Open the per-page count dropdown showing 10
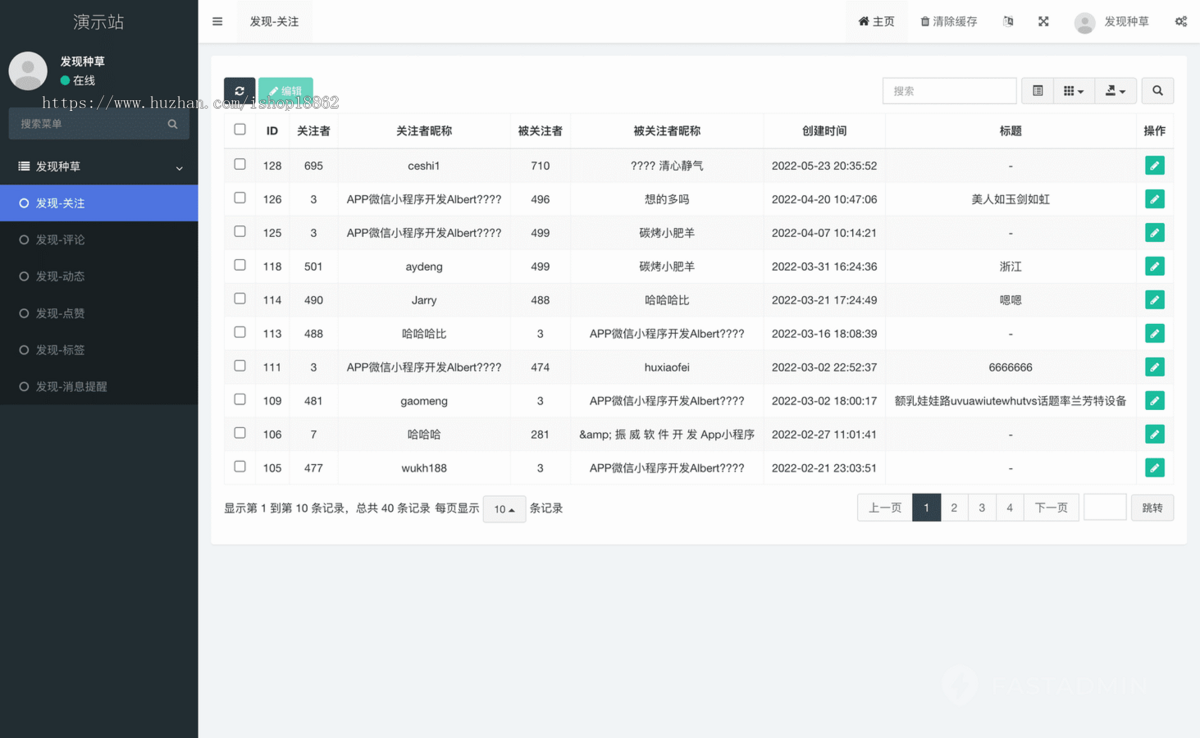The height and width of the screenshot is (738, 1200). (x=504, y=508)
